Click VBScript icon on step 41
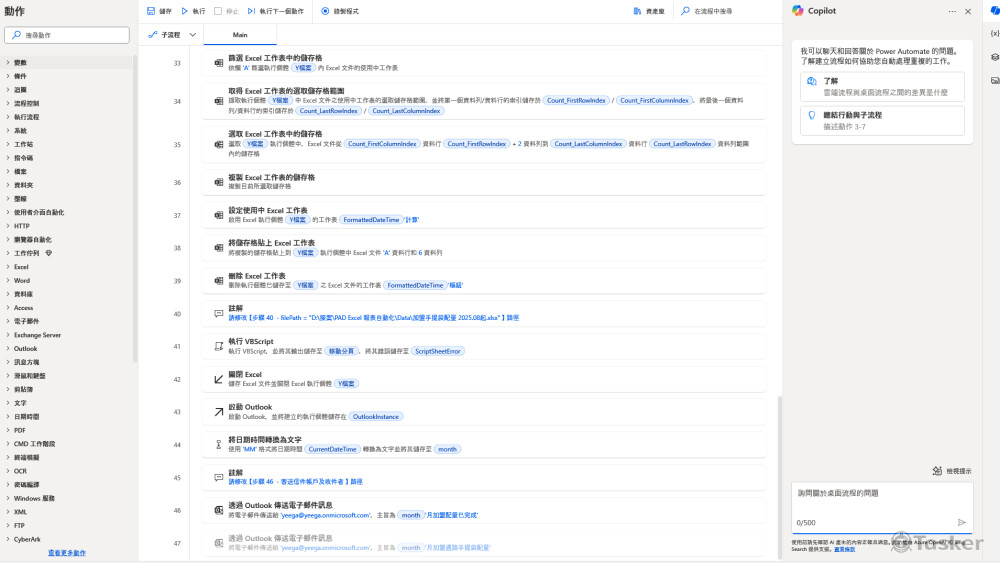 [219, 346]
